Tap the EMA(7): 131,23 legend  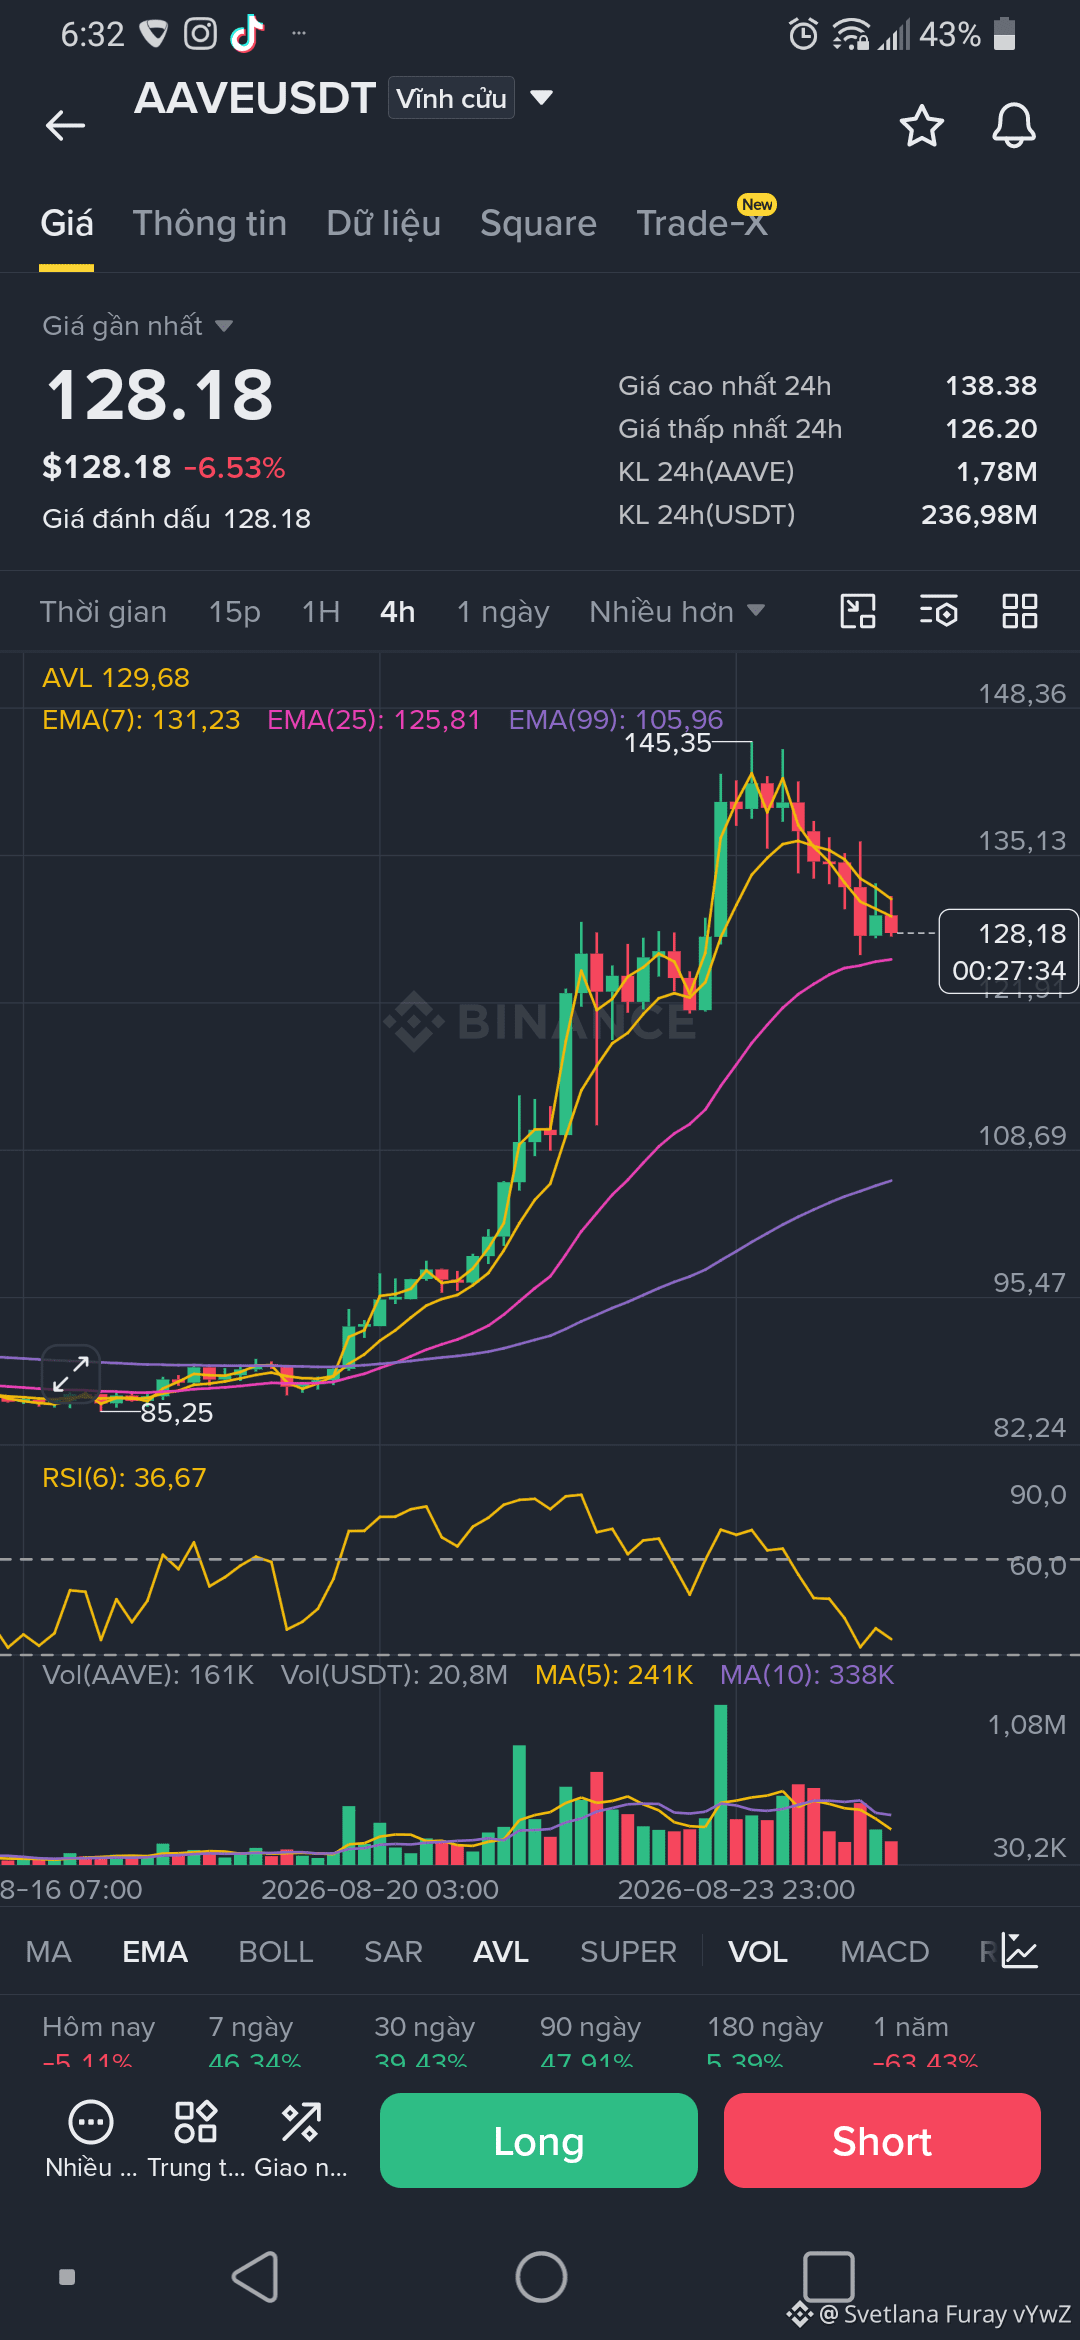141,720
